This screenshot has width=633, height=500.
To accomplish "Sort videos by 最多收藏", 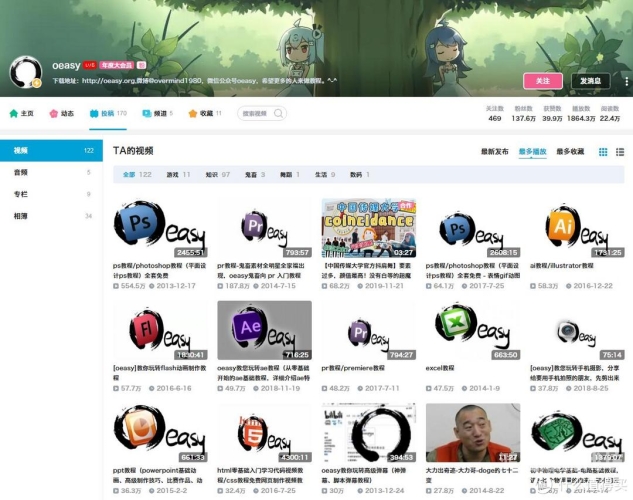I will [570, 151].
